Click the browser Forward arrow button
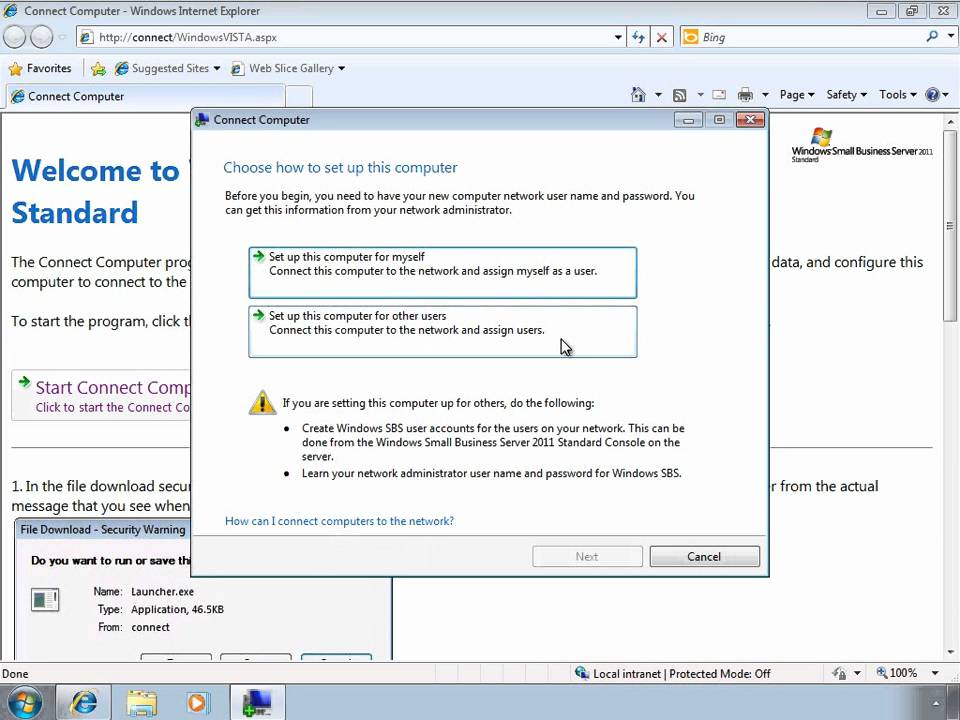Screen dimensions: 960x720 42,37
